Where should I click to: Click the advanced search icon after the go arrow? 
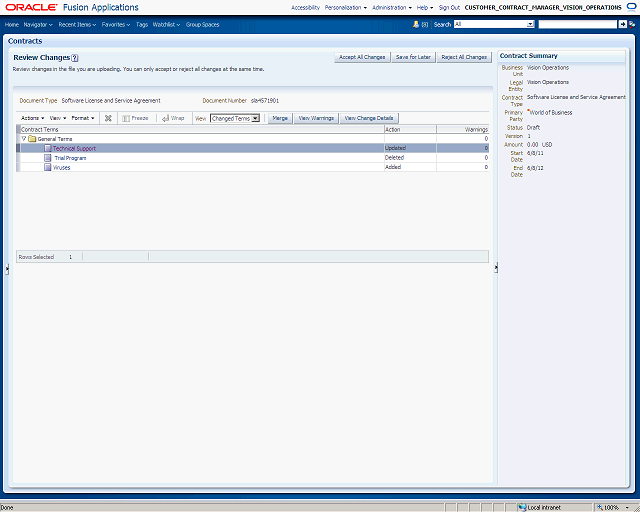(x=632, y=24)
